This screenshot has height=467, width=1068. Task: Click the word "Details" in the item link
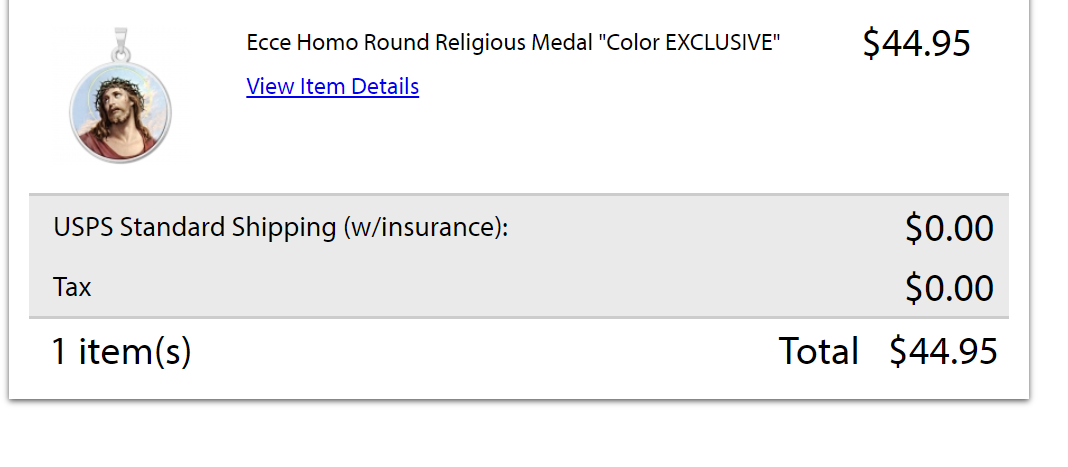(384, 86)
